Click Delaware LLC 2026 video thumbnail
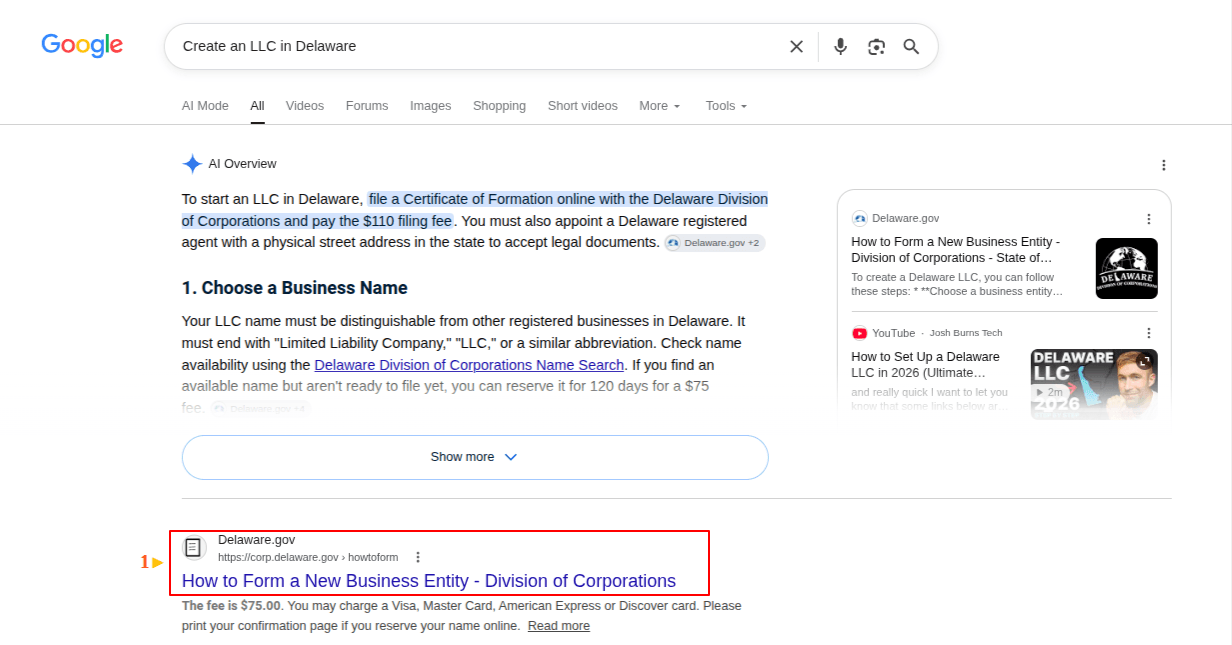 point(1094,384)
